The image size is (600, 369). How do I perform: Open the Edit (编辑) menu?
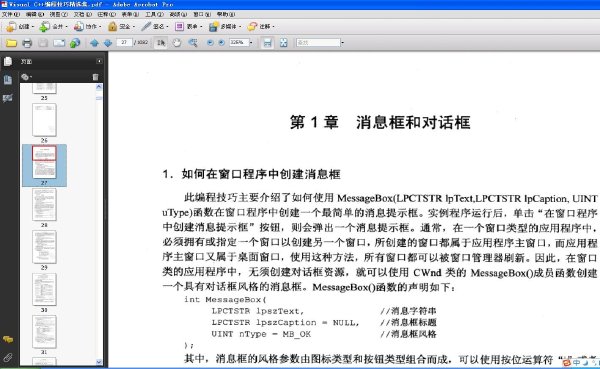coord(35,14)
